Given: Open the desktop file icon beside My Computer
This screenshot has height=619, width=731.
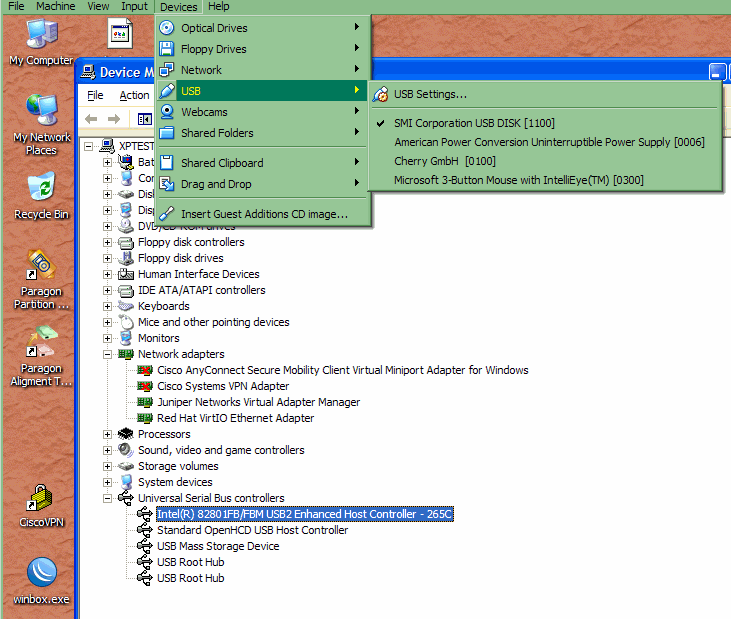Looking at the screenshot, I should tap(120, 34).
